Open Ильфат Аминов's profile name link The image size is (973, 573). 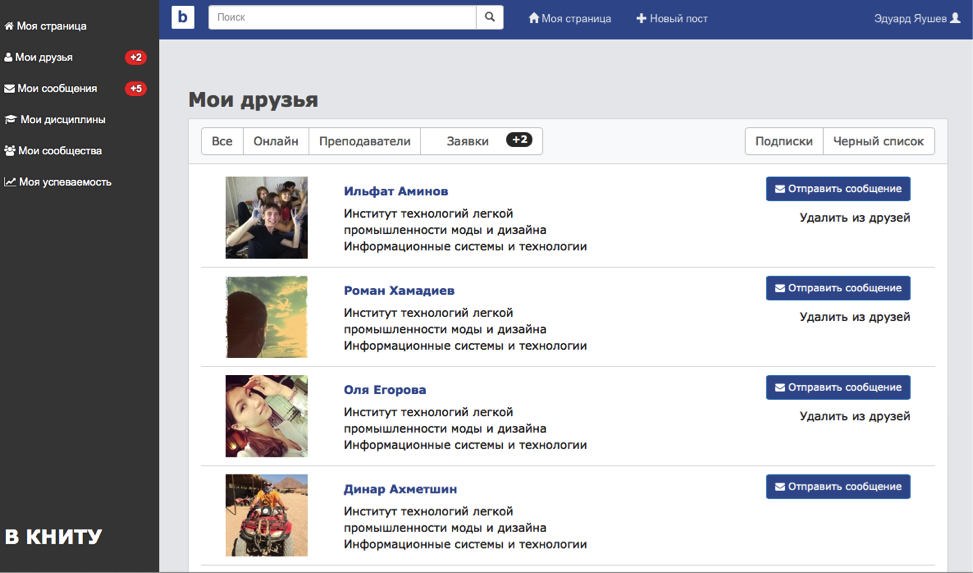pyautogui.click(x=396, y=191)
